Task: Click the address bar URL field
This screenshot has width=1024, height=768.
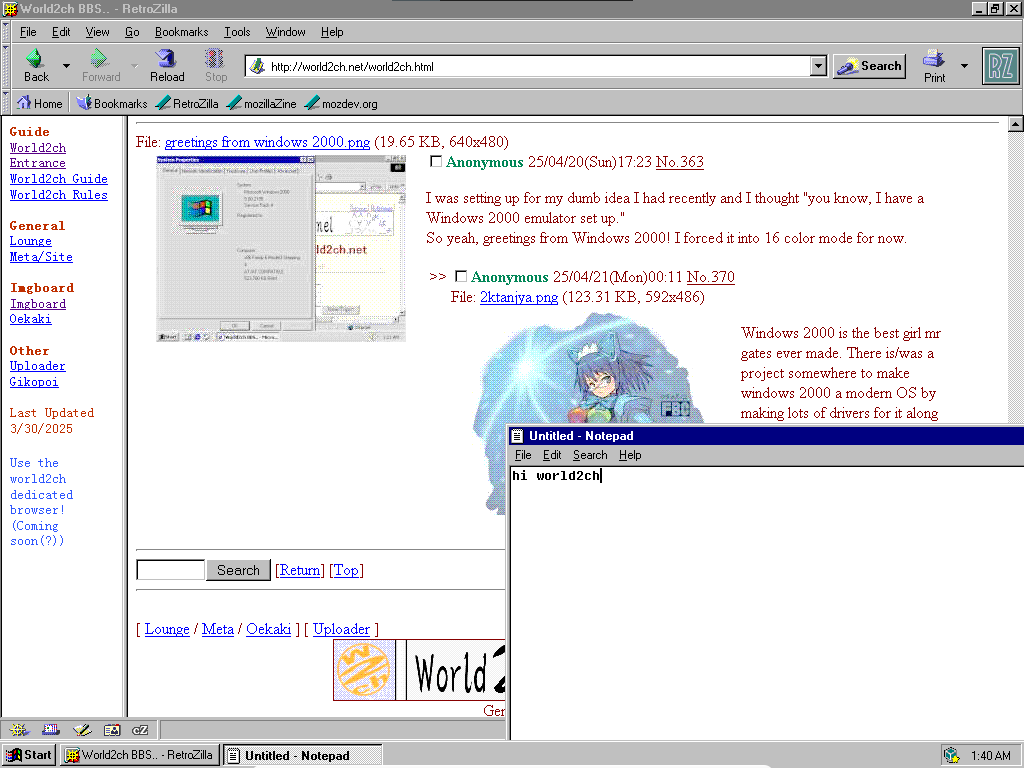Action: pos(538,66)
